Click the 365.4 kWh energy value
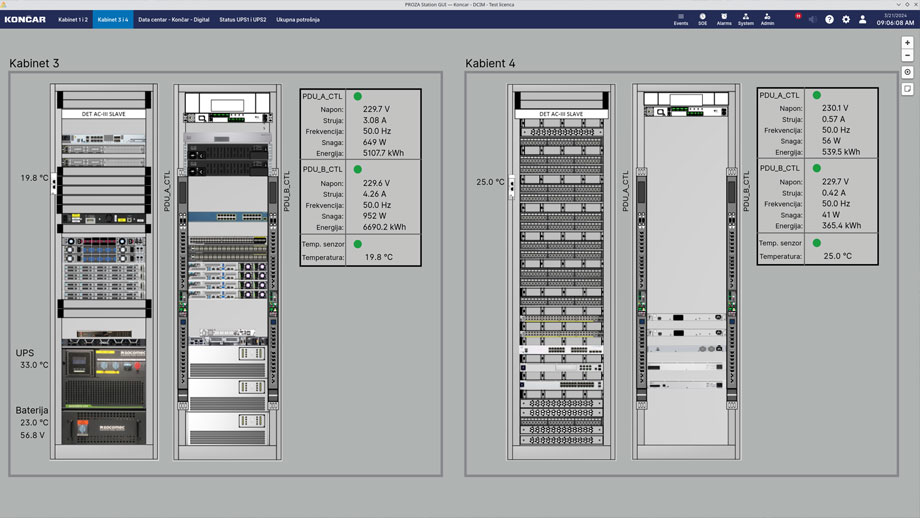 click(841, 226)
